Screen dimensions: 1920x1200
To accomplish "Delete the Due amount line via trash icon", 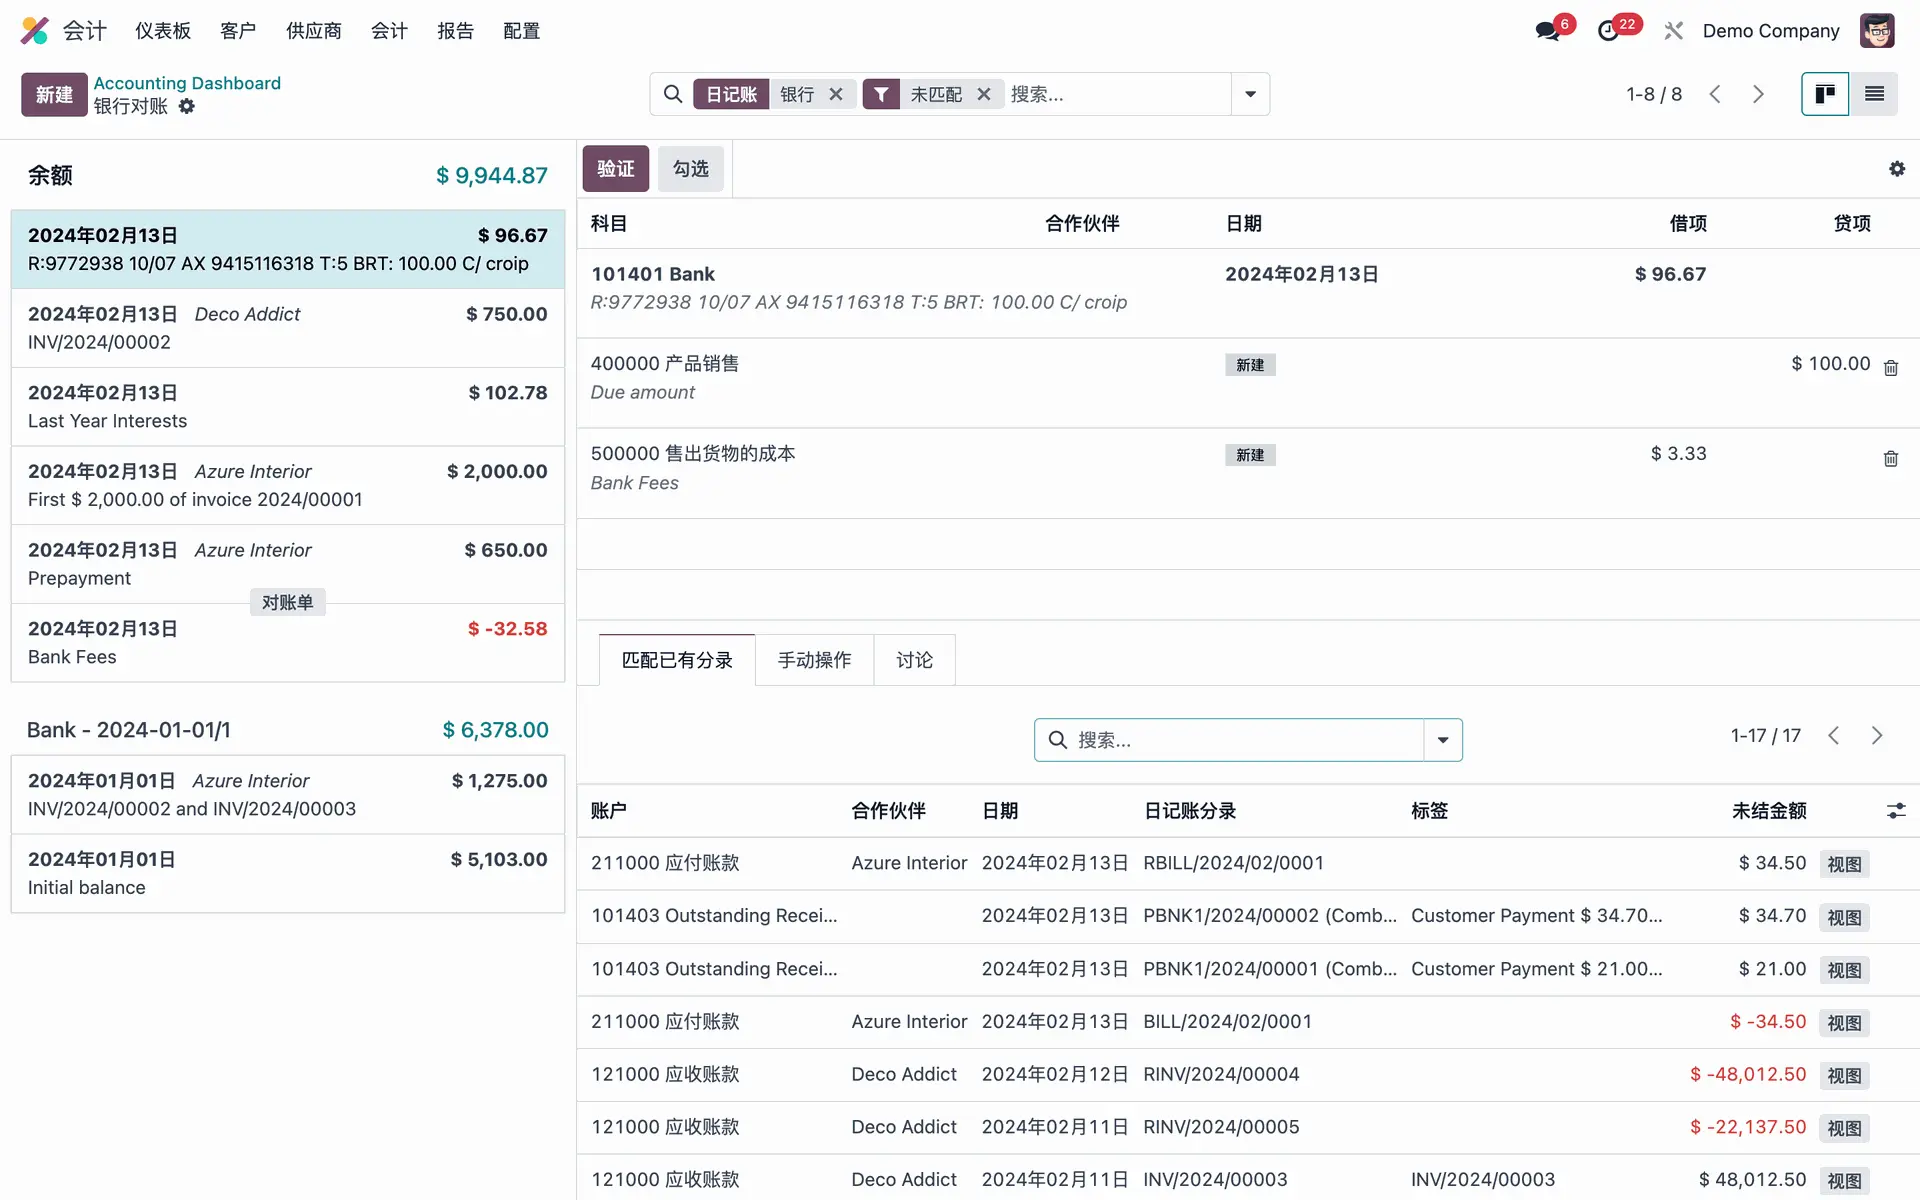I will (1890, 368).
